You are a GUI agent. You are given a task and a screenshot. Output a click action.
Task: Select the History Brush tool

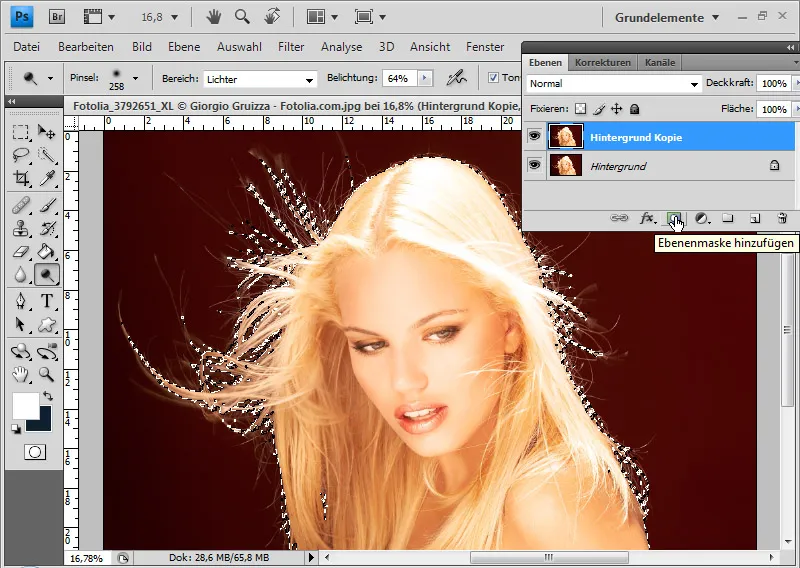(46, 228)
